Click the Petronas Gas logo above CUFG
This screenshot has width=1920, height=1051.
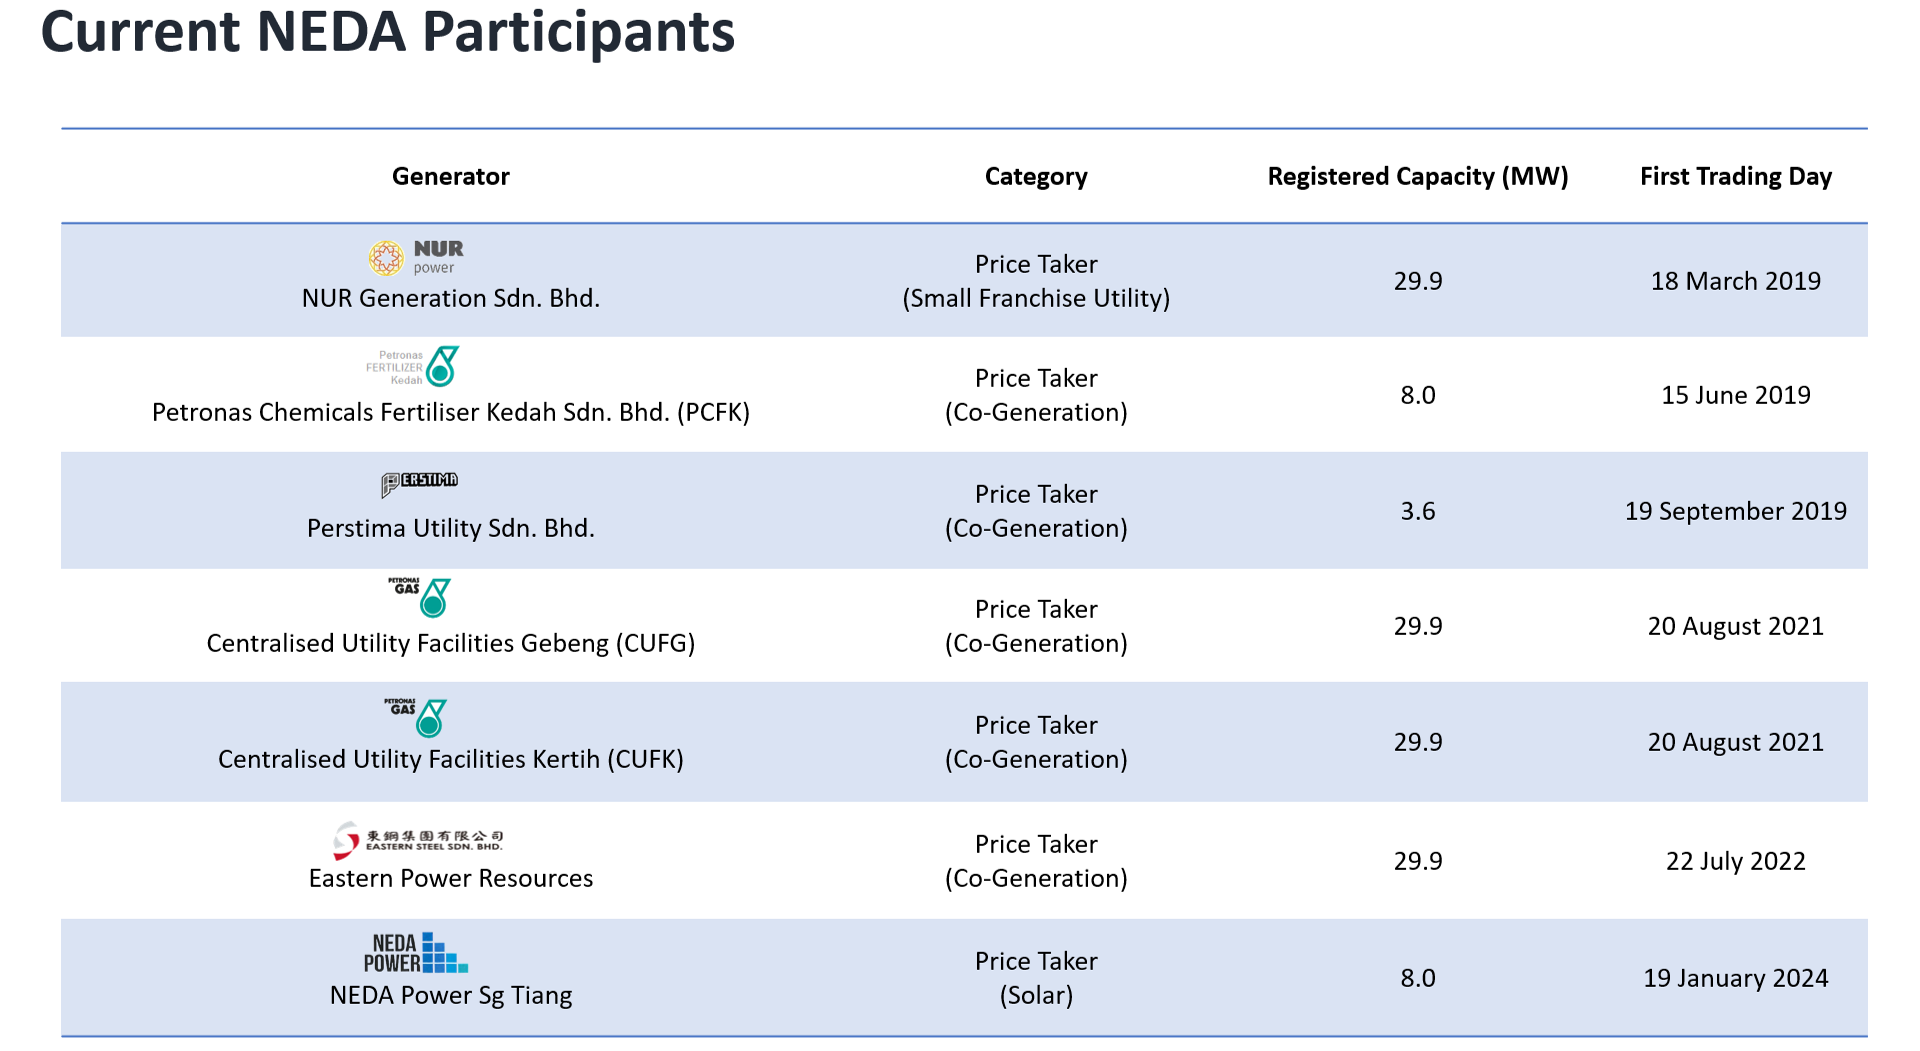(x=420, y=597)
